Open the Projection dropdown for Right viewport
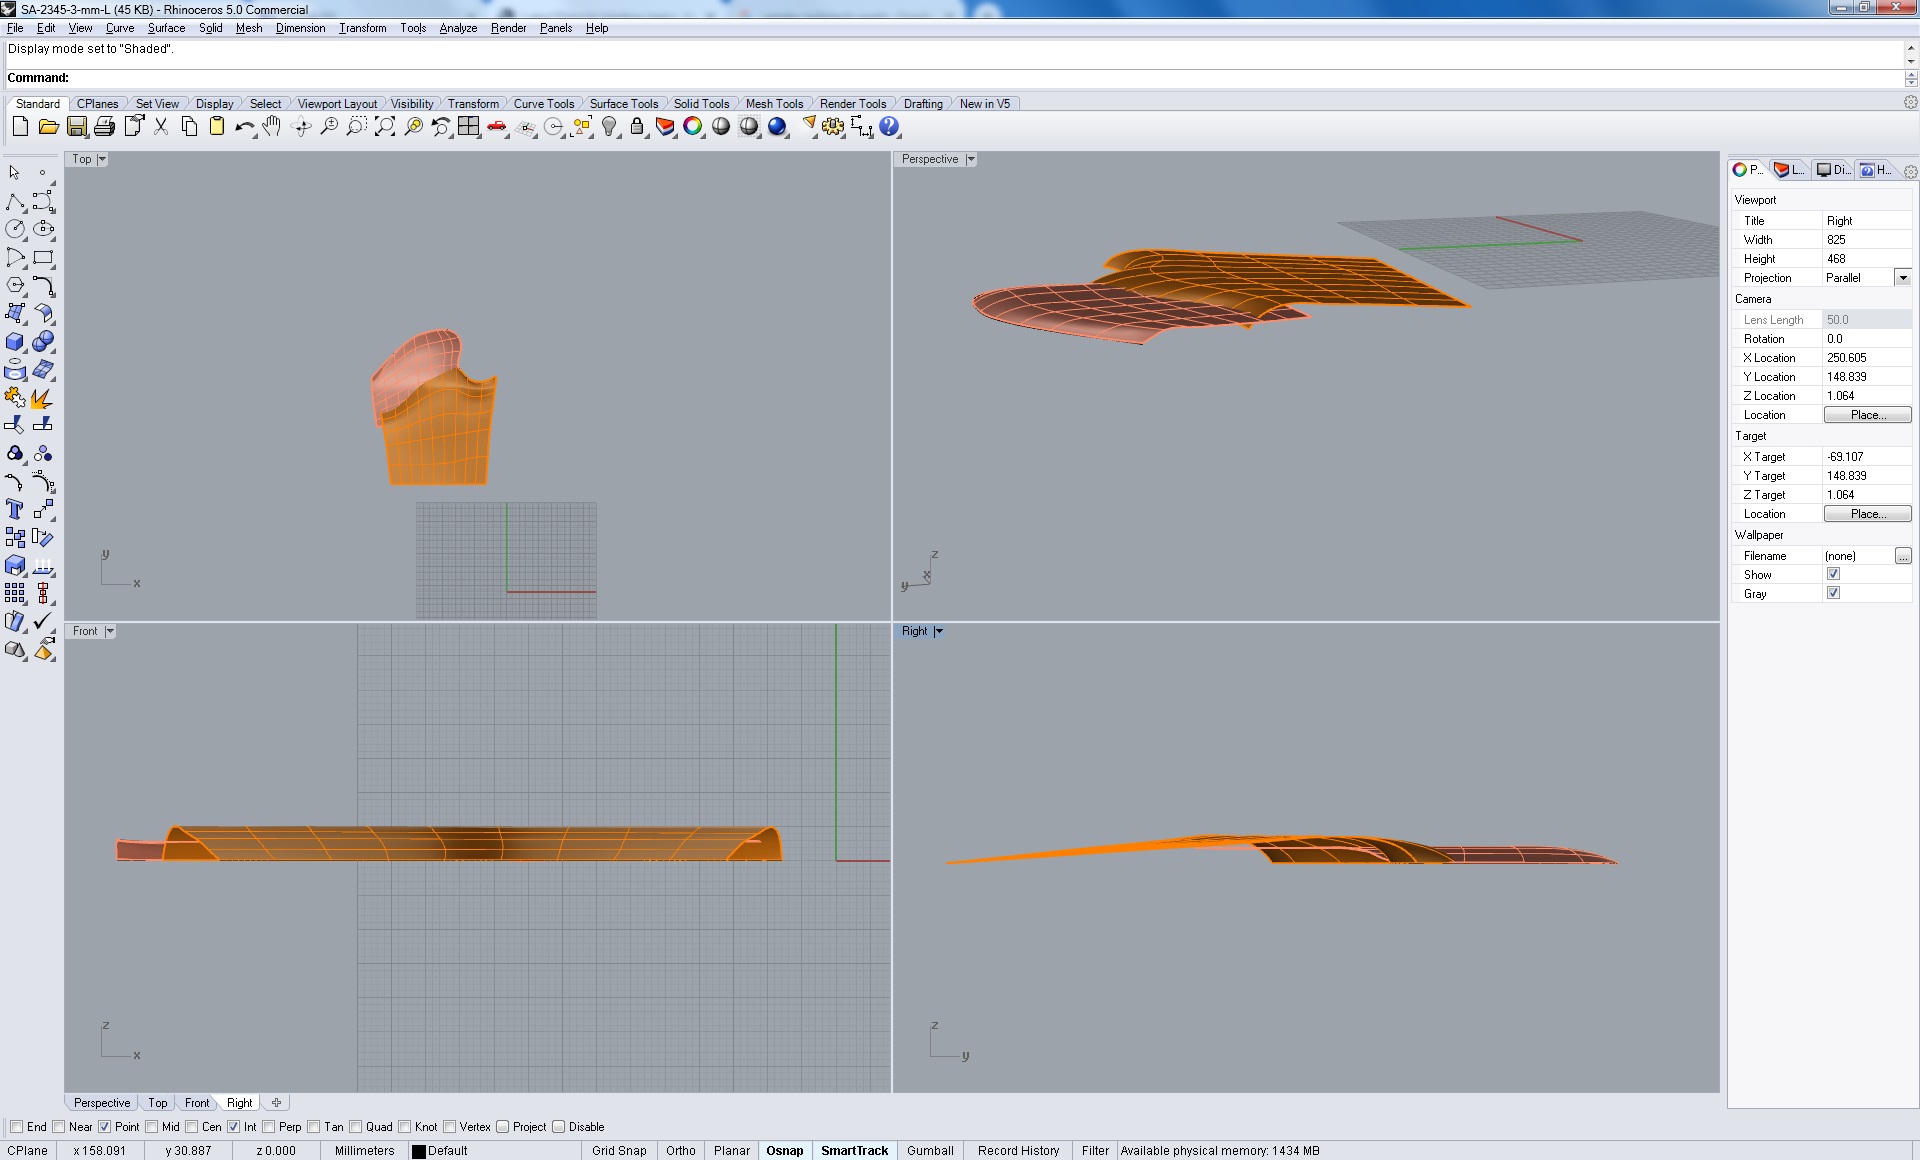The height and width of the screenshot is (1160, 1920). point(1904,278)
